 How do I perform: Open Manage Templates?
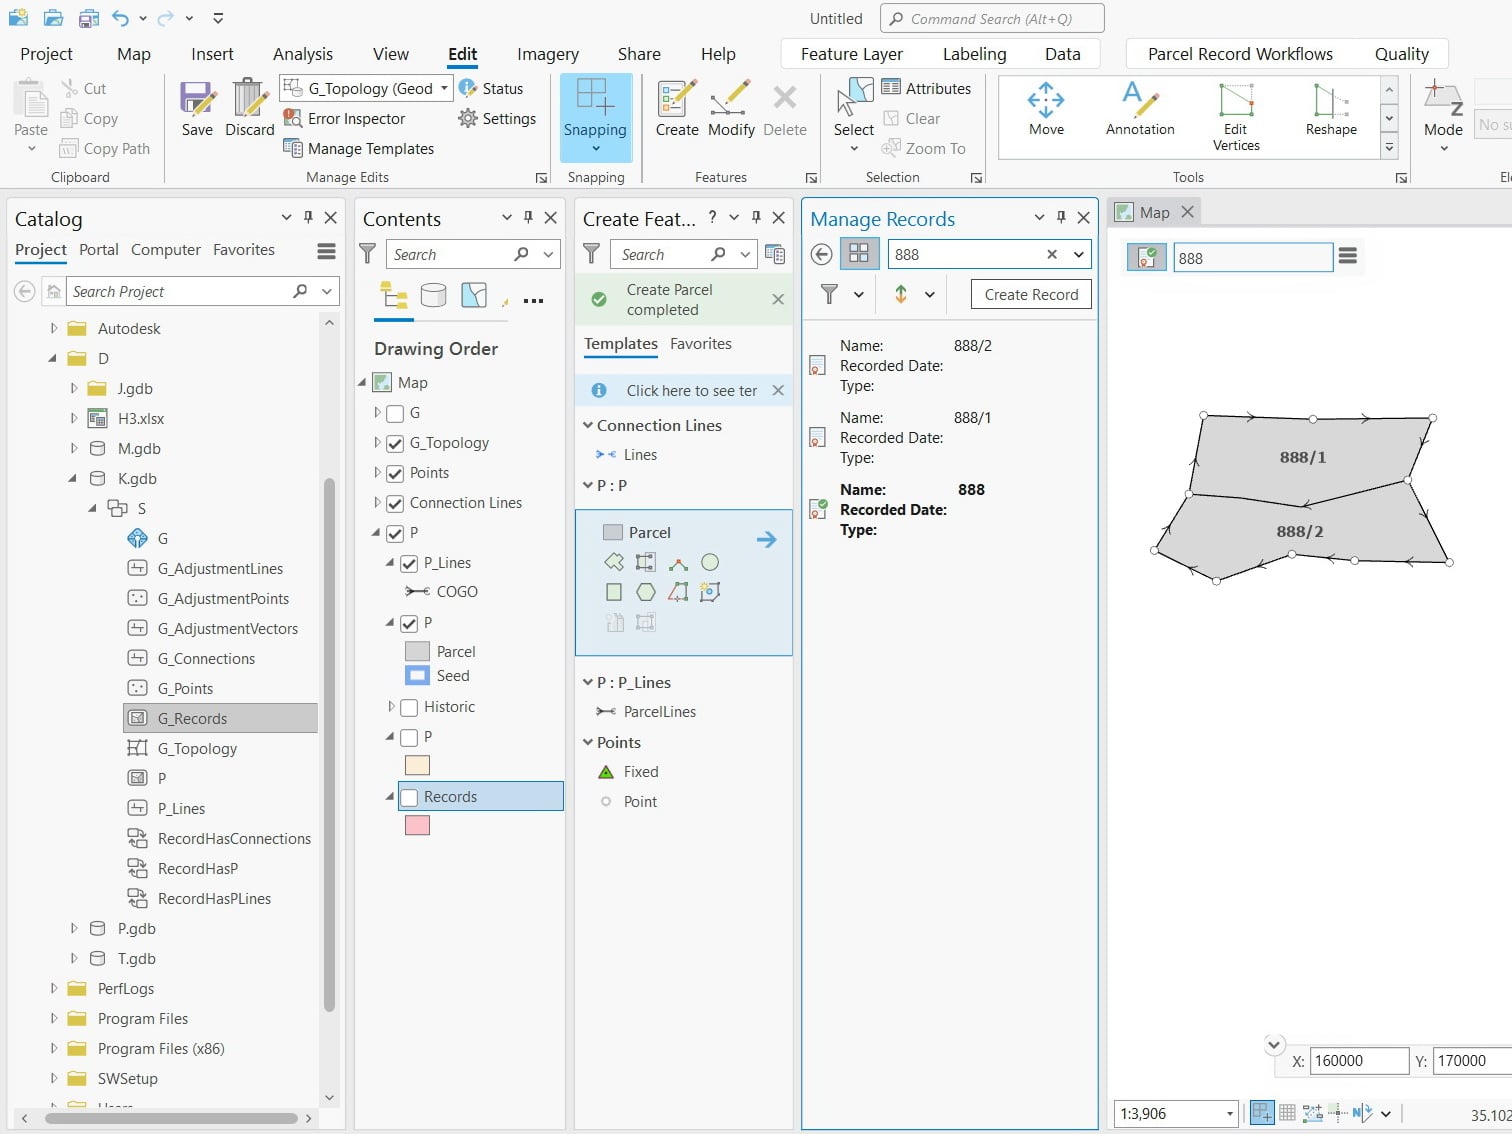point(359,149)
